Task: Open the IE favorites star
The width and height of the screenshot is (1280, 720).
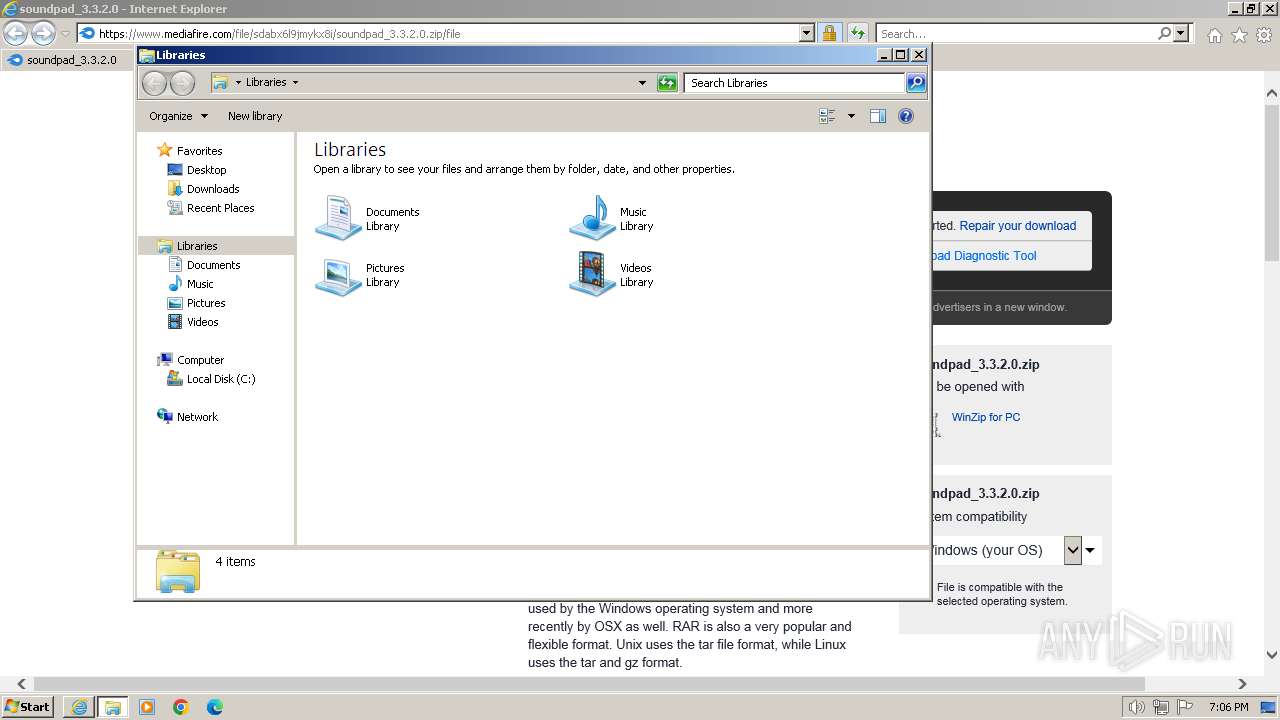Action: (1239, 35)
